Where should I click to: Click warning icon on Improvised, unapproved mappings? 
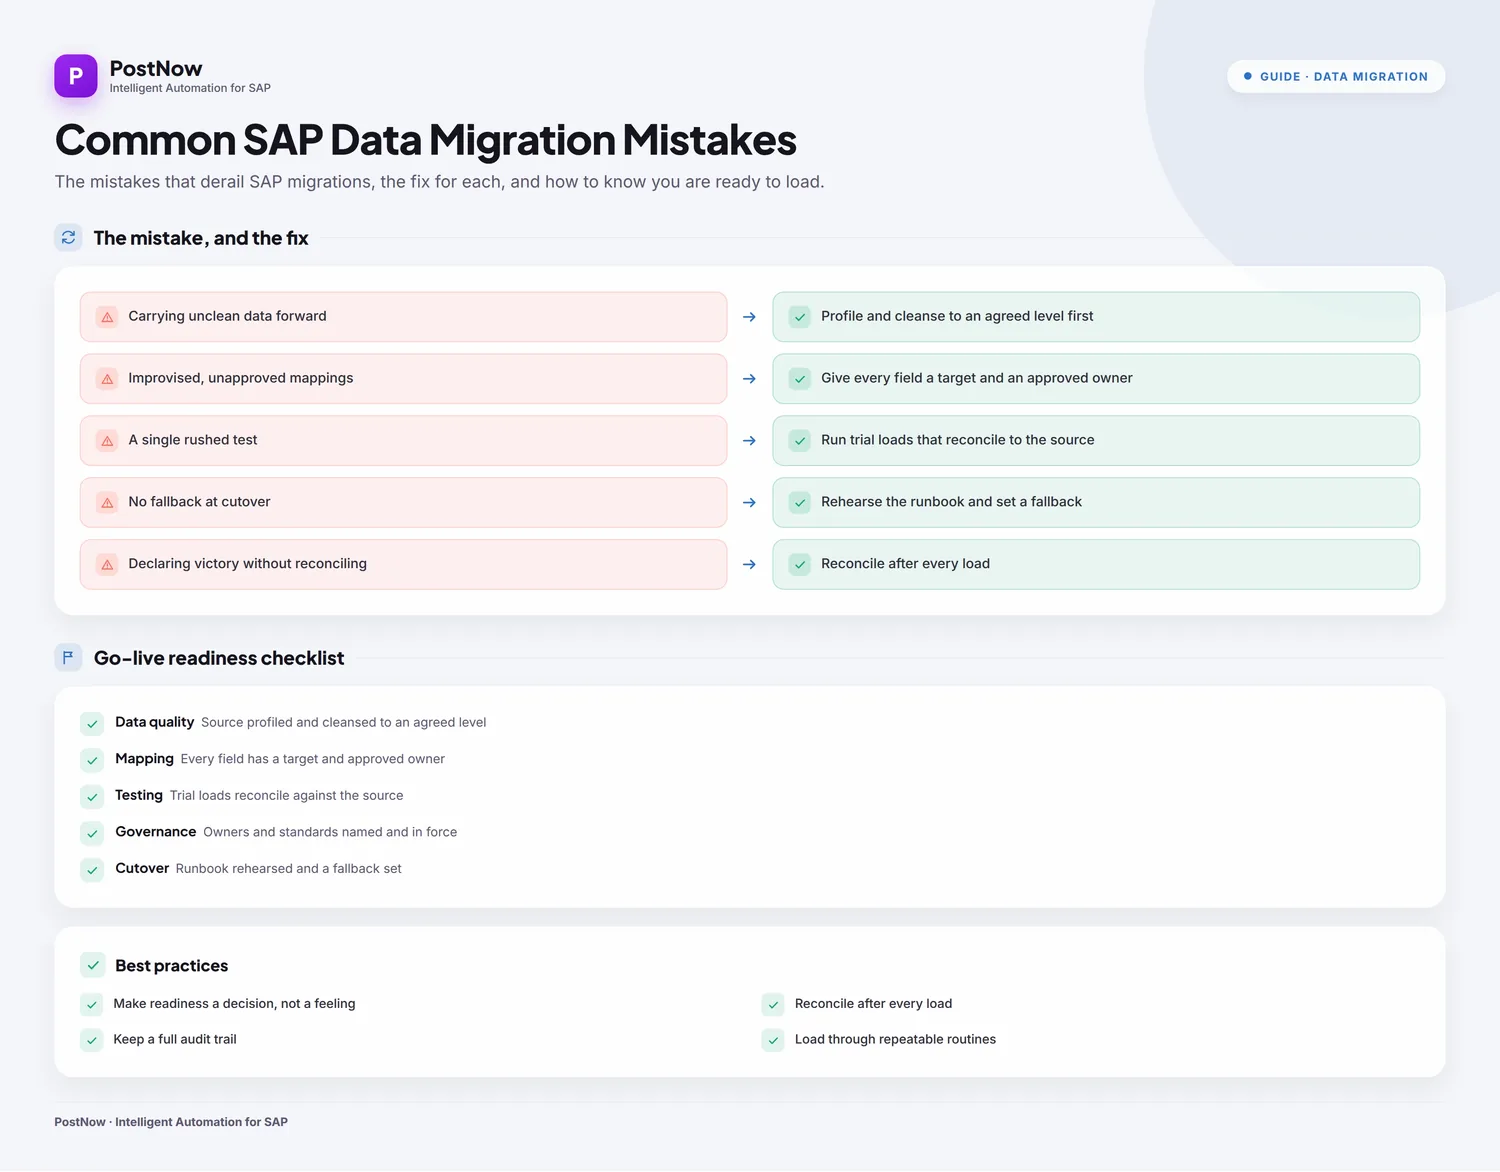click(107, 379)
